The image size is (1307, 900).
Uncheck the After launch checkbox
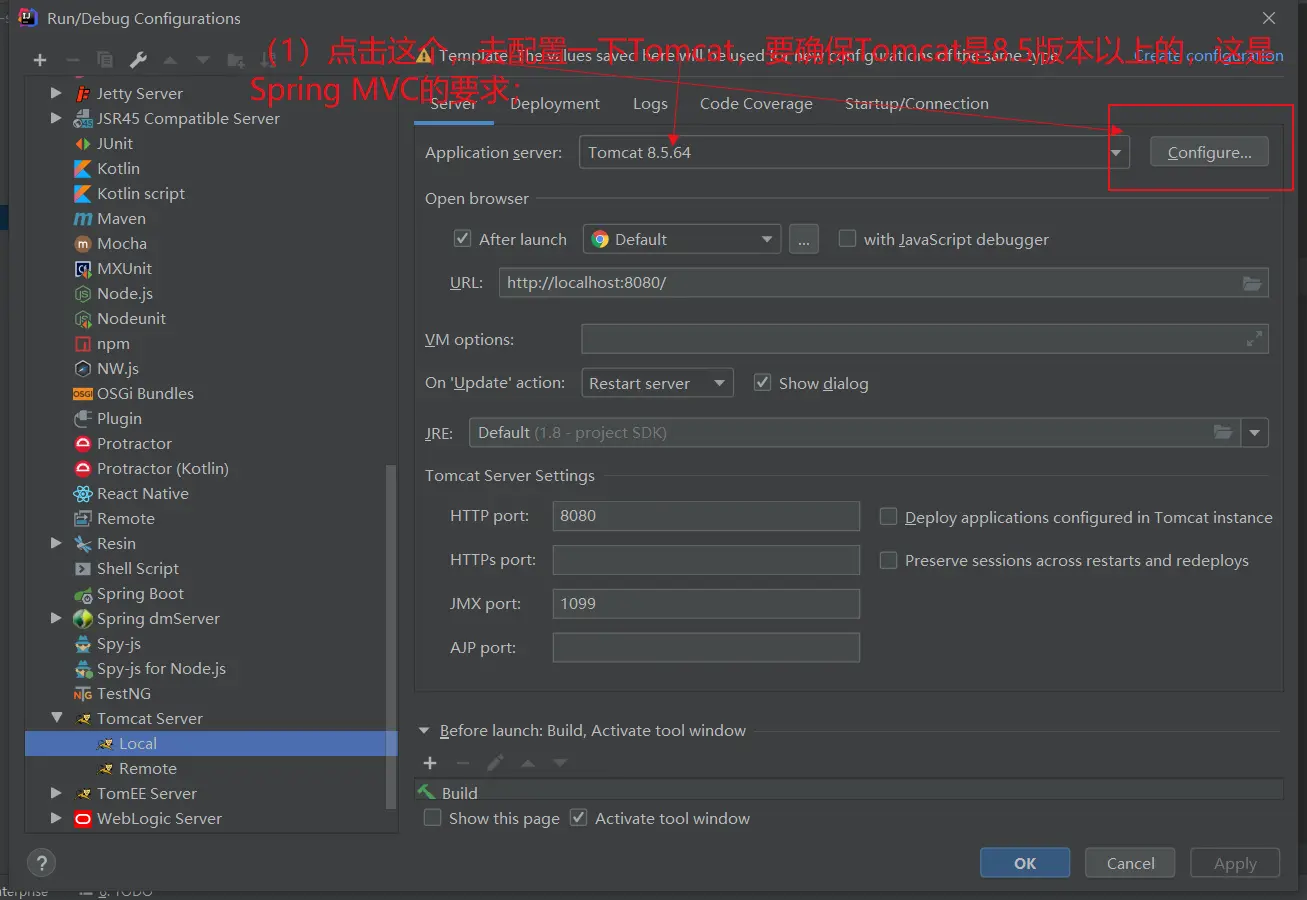[462, 239]
